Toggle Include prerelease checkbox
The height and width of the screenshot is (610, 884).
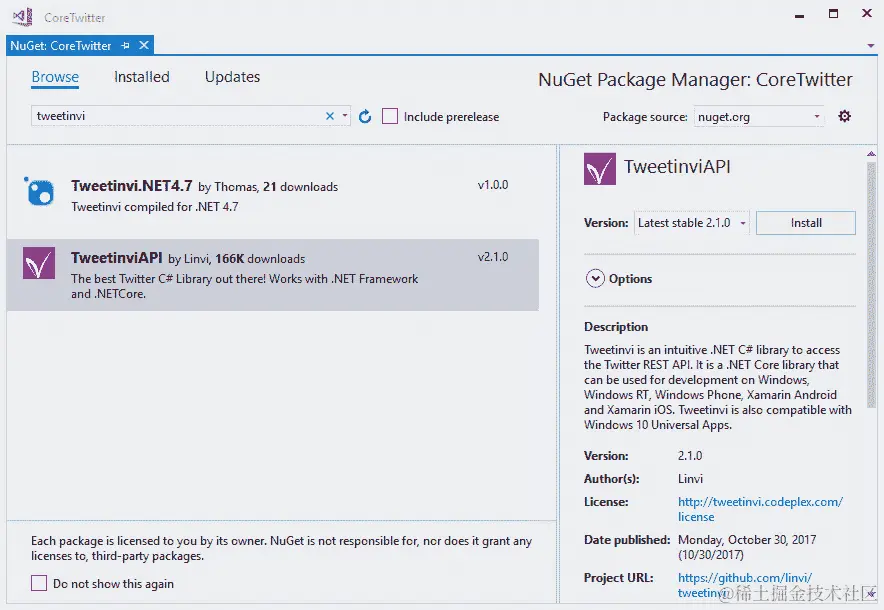pyautogui.click(x=390, y=116)
